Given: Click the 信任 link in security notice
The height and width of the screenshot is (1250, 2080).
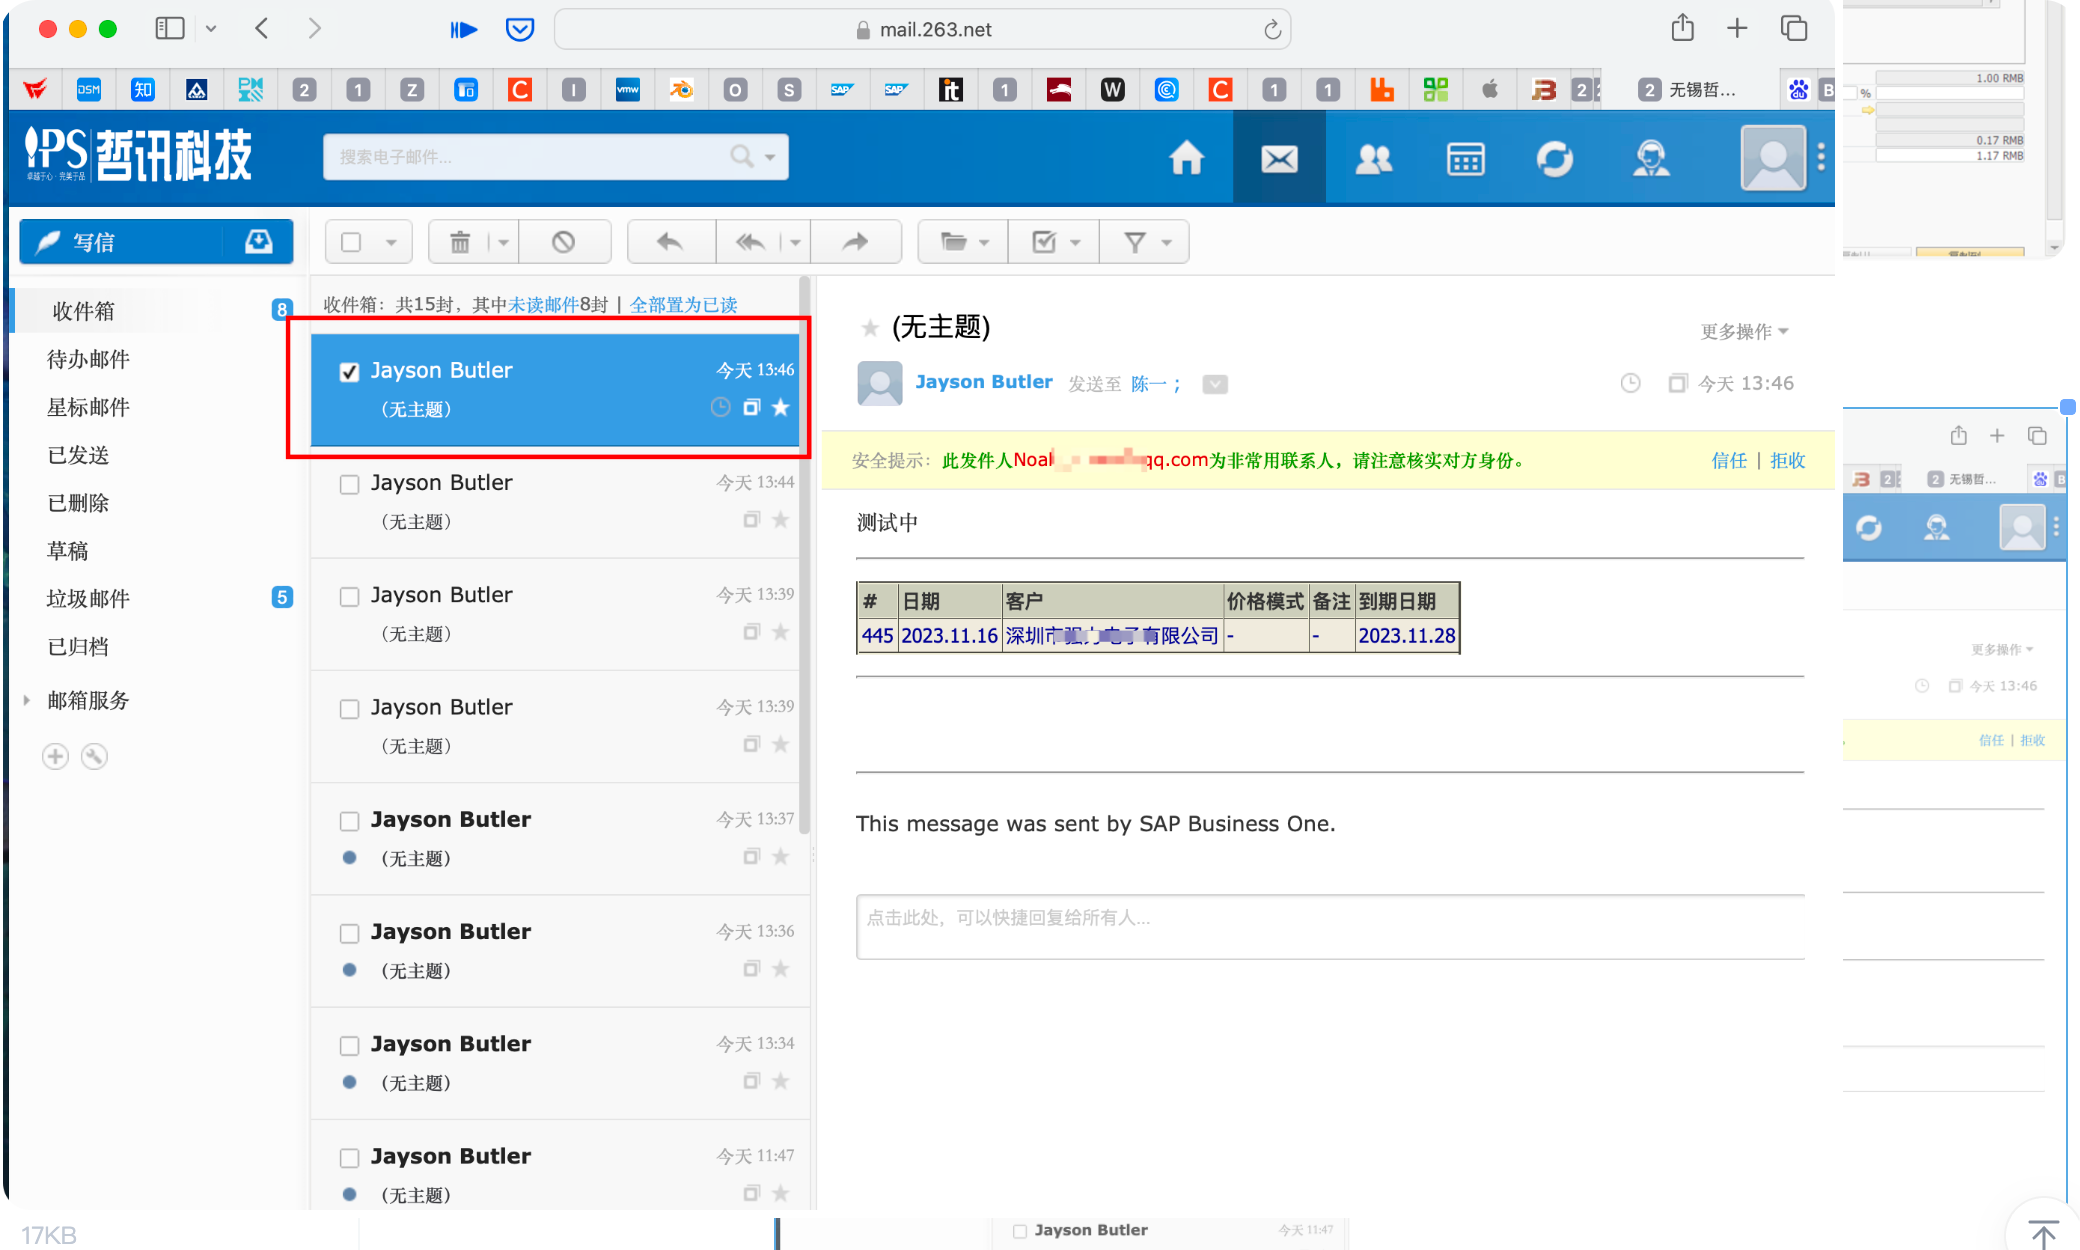Looking at the screenshot, I should click(x=1729, y=460).
